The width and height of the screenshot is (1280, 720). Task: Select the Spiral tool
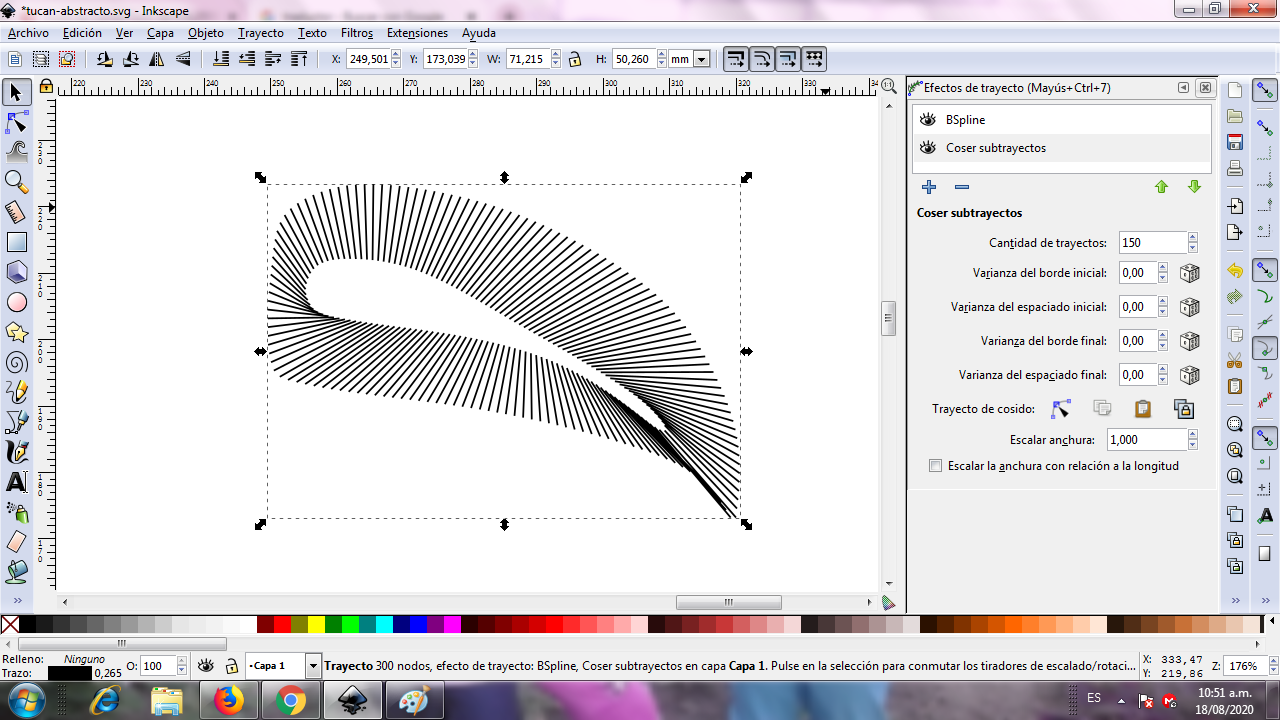pyautogui.click(x=16, y=362)
